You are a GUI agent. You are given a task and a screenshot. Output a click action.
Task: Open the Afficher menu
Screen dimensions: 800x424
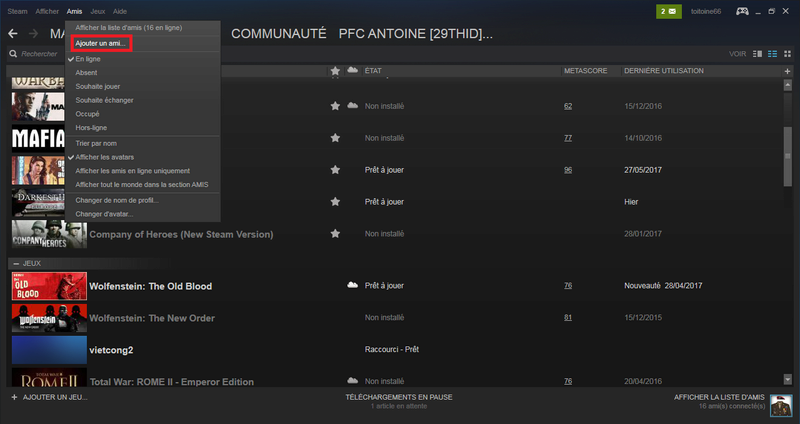pyautogui.click(x=47, y=11)
